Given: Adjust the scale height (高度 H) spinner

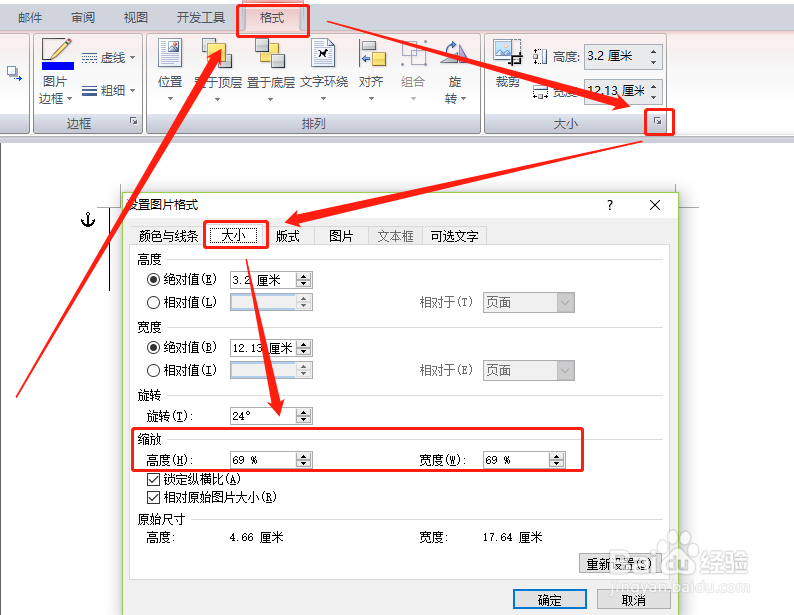Looking at the screenshot, I should click(304, 460).
